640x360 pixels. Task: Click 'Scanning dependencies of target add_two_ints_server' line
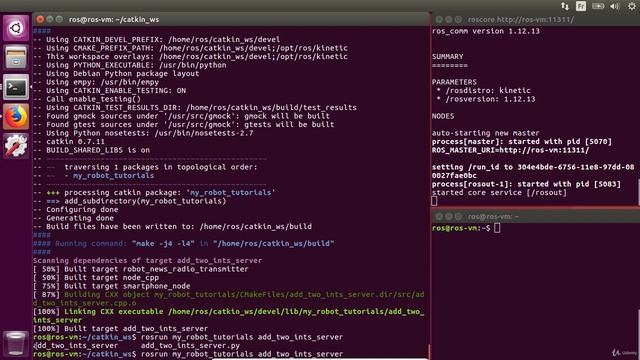[147, 260]
